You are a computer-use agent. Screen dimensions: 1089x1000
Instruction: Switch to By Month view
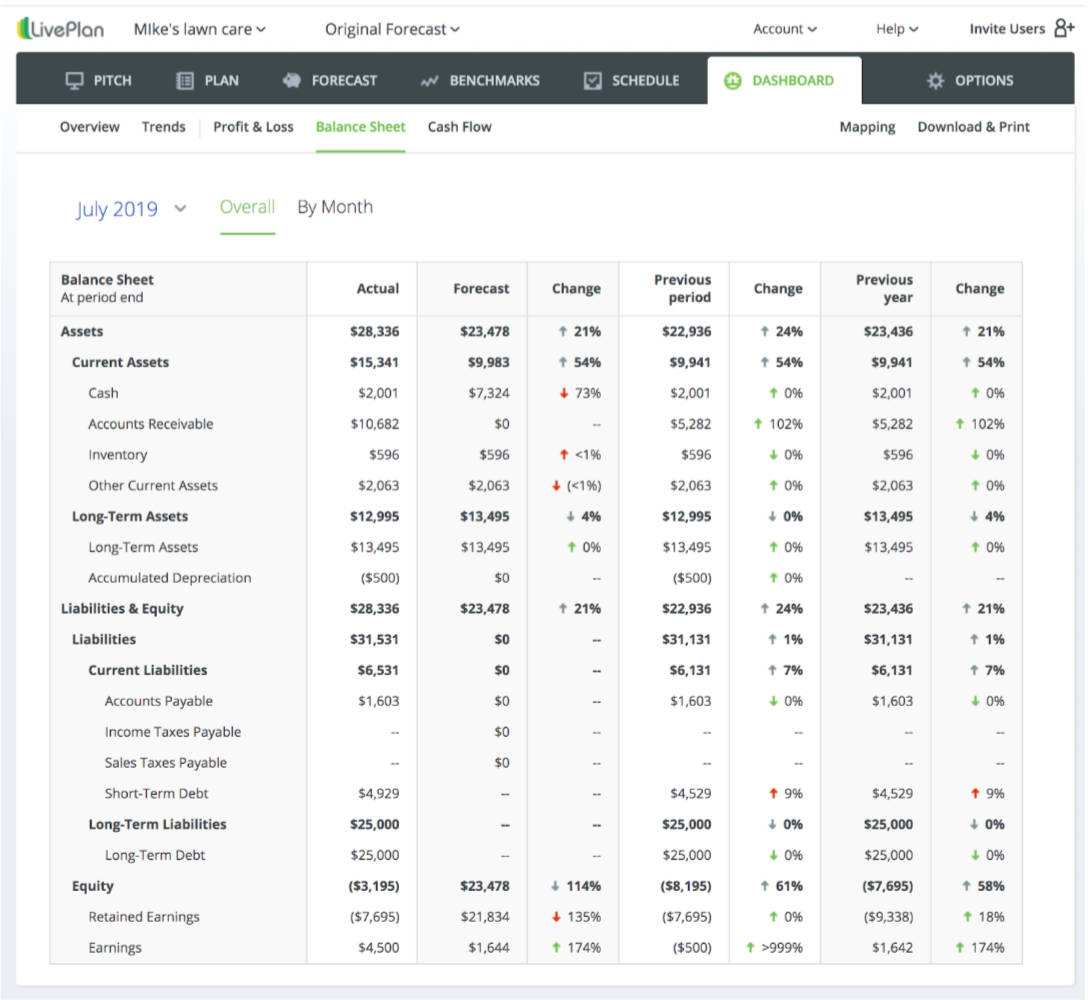[x=335, y=207]
